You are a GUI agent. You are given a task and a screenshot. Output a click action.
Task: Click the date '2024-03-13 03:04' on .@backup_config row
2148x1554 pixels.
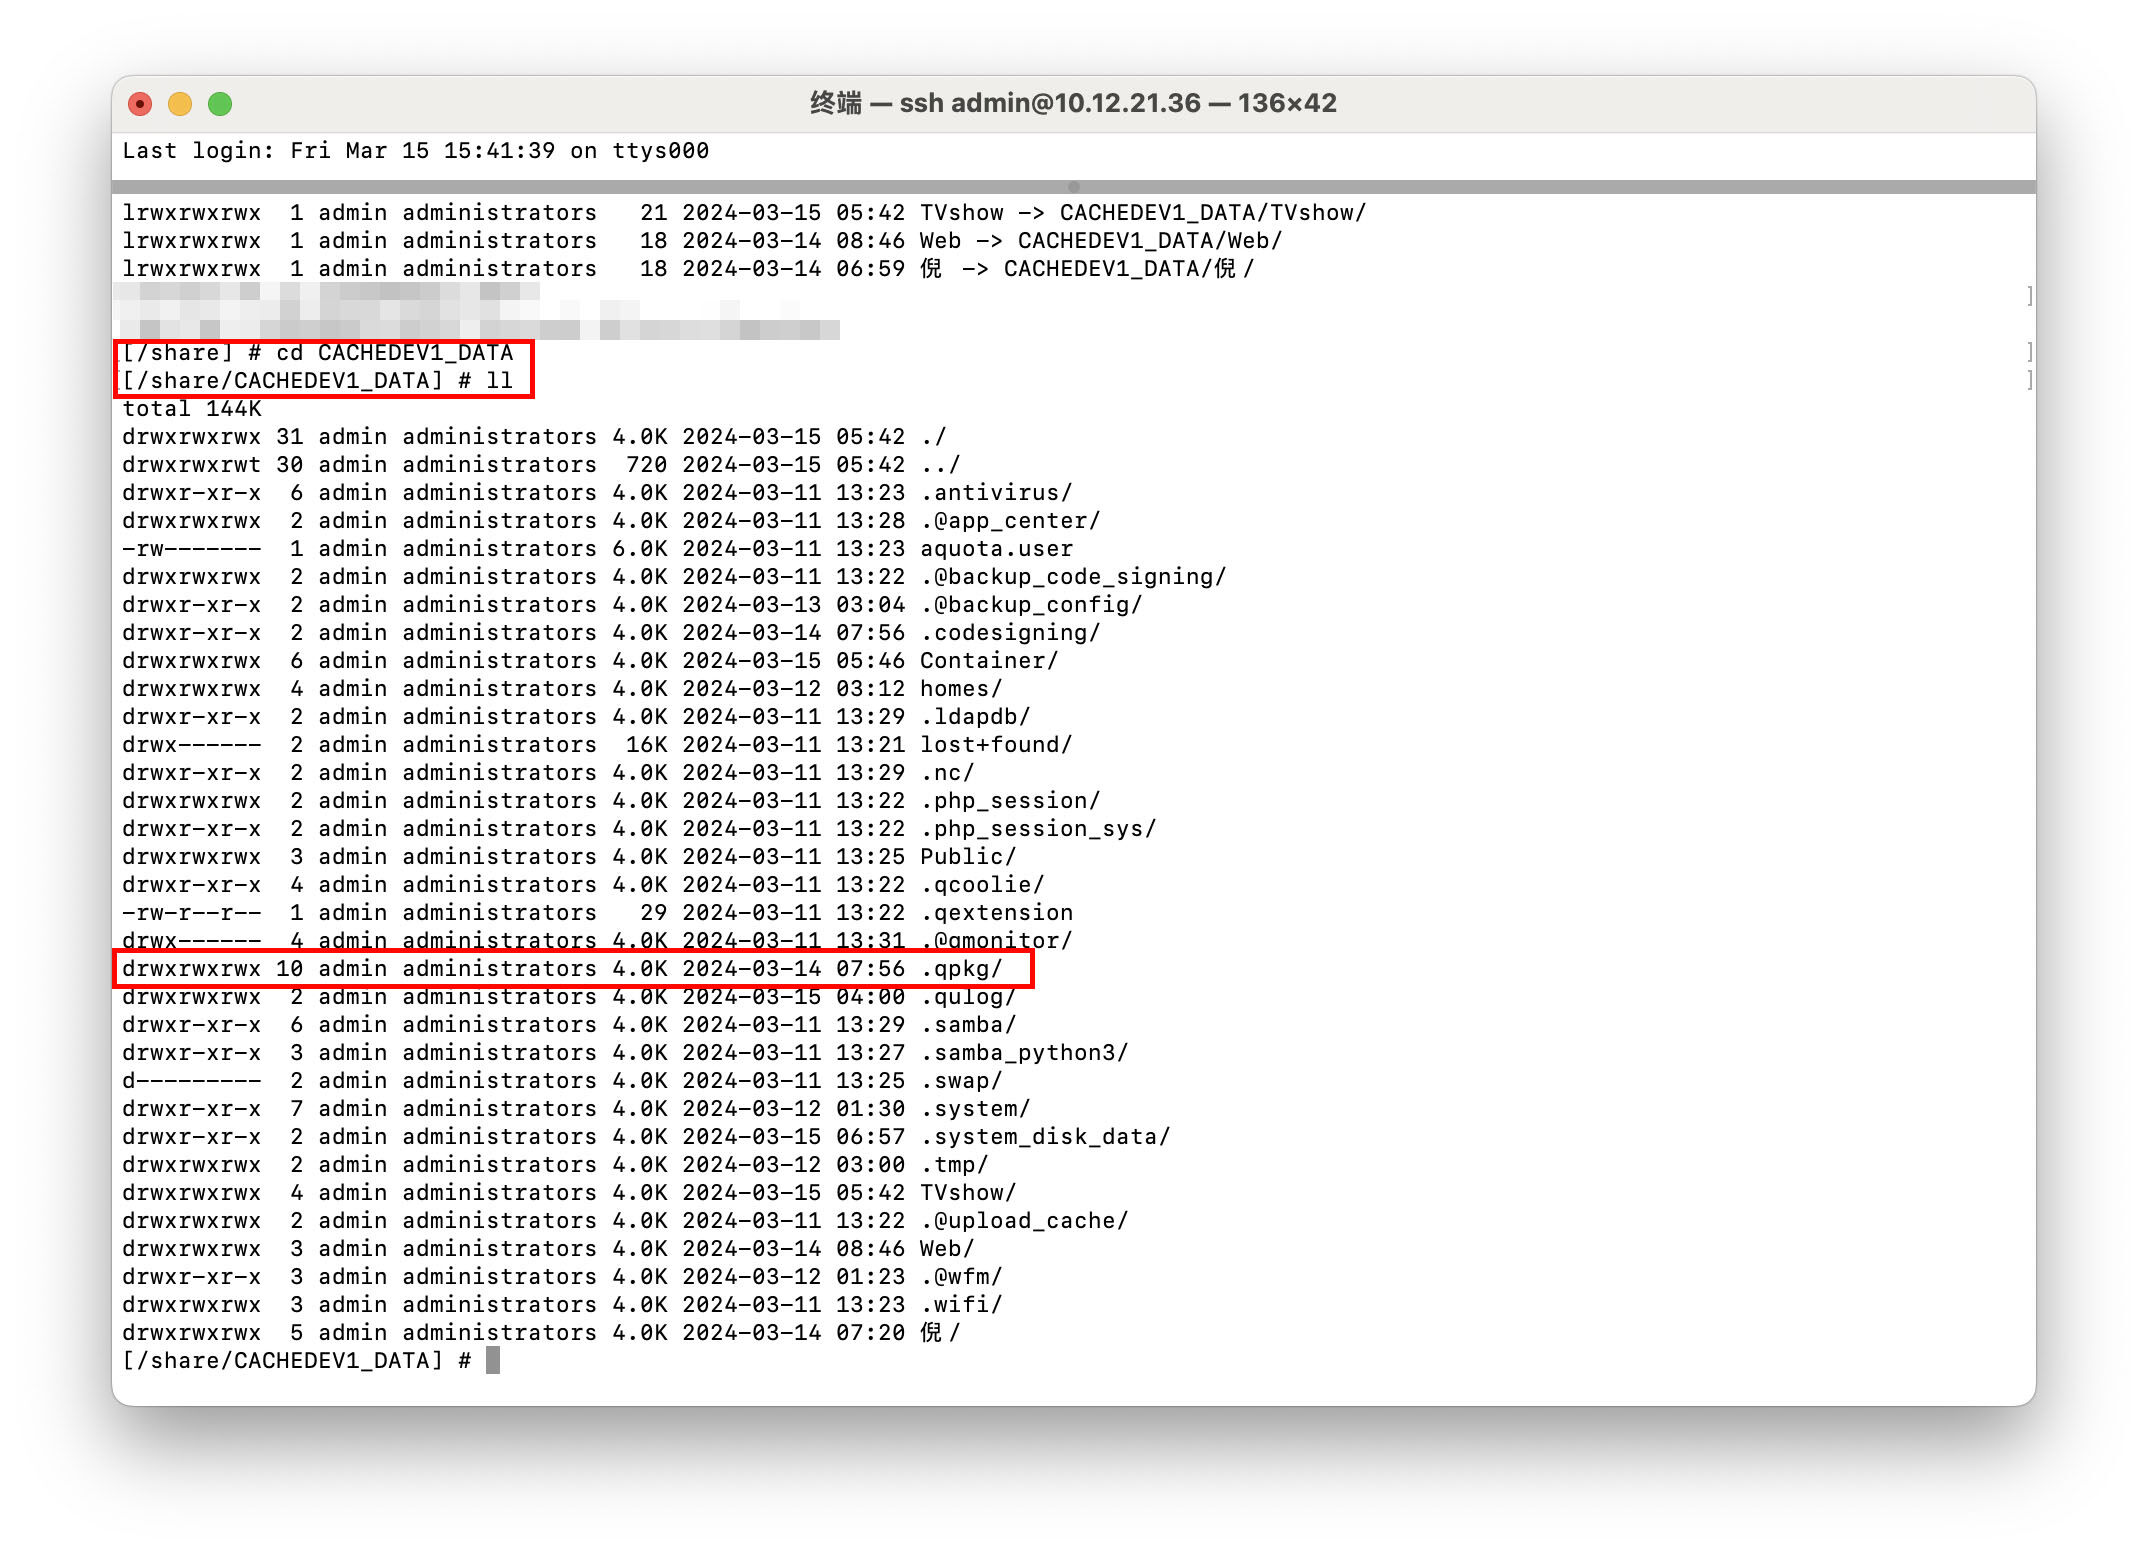point(793,605)
